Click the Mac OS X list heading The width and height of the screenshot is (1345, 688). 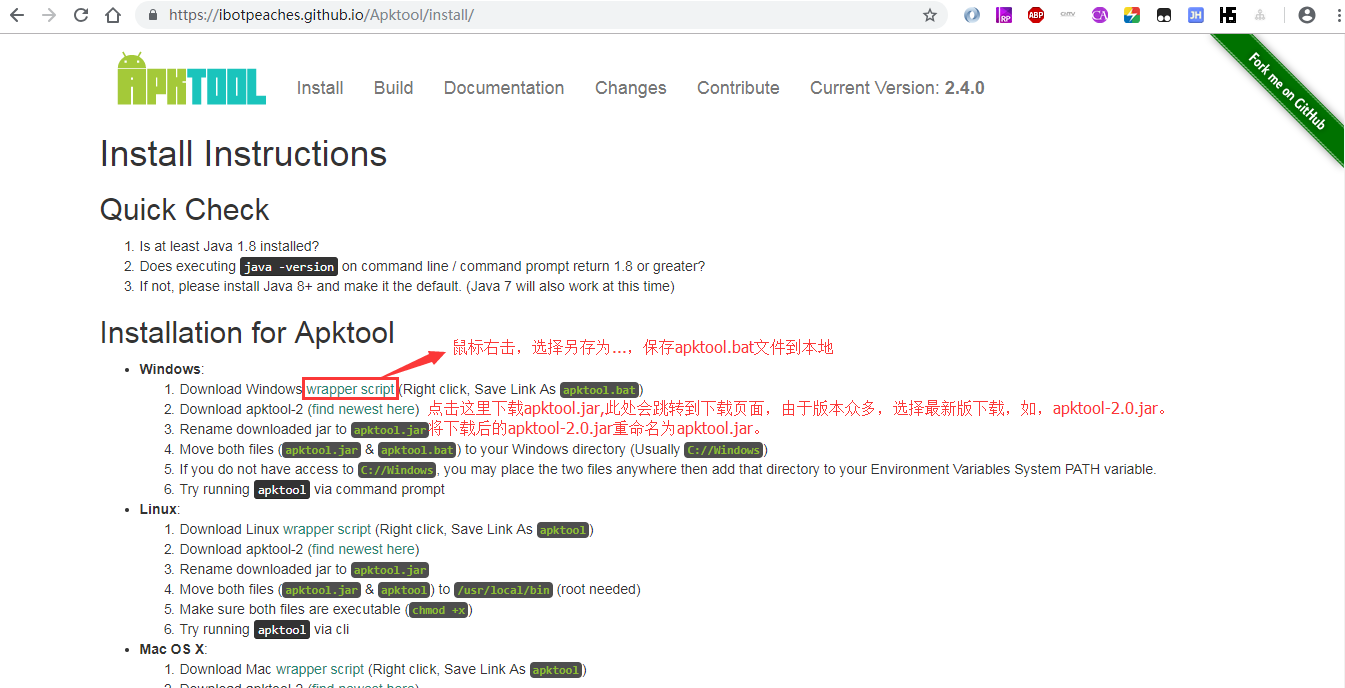172,649
